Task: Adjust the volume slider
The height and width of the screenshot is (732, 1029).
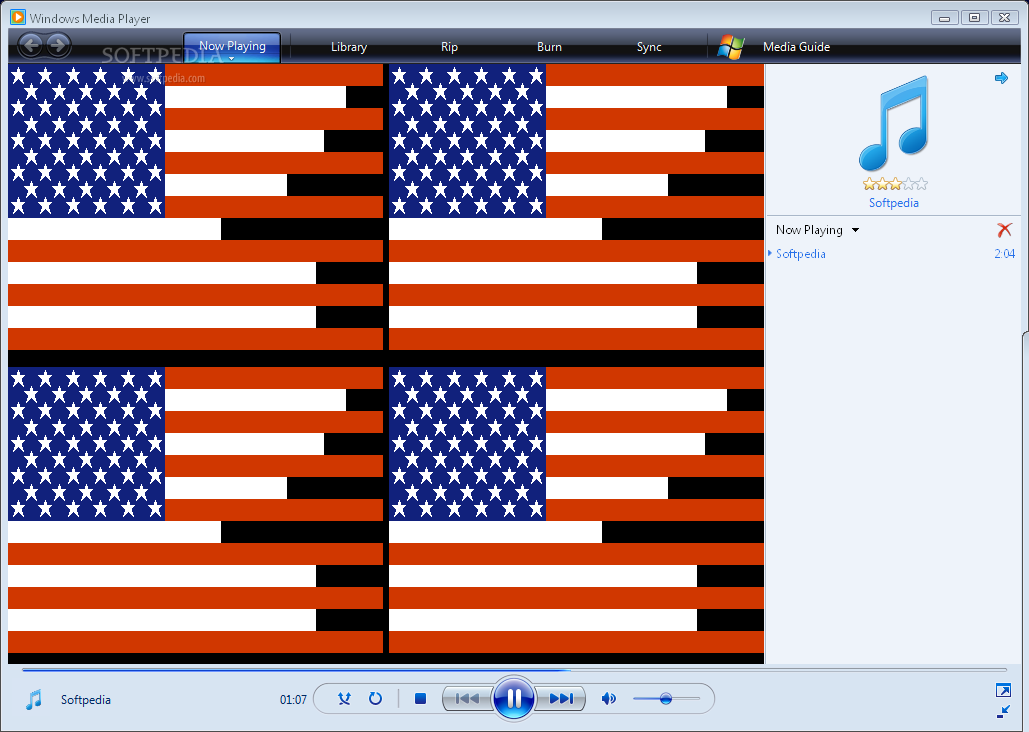Action: point(667,699)
